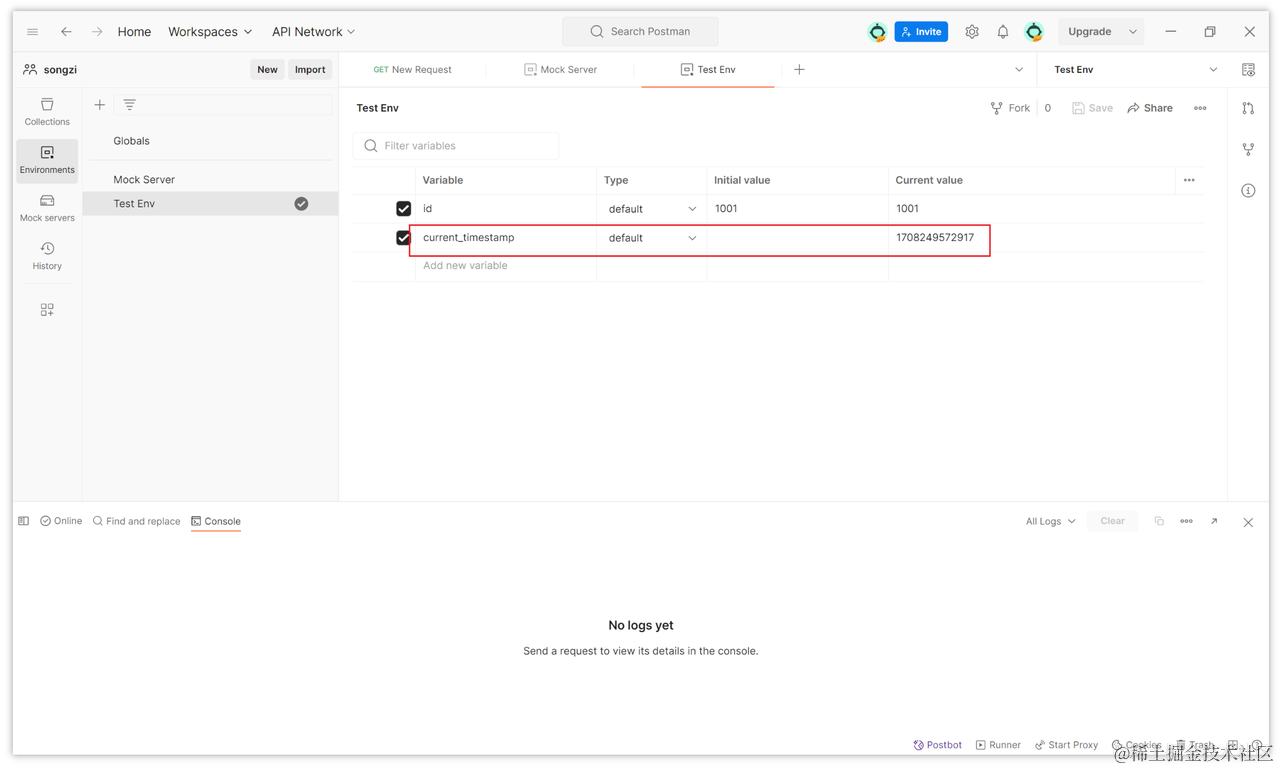Open Postbot assistant
This screenshot has width=1280, height=770.
coord(937,745)
